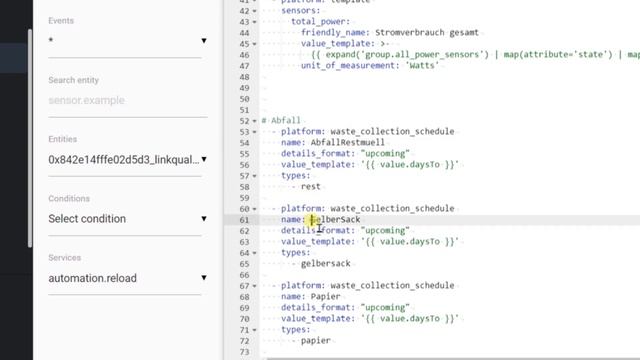This screenshot has height=360, width=640.
Task: Click the 'upcoming' value on line 55
Action: tap(385, 153)
